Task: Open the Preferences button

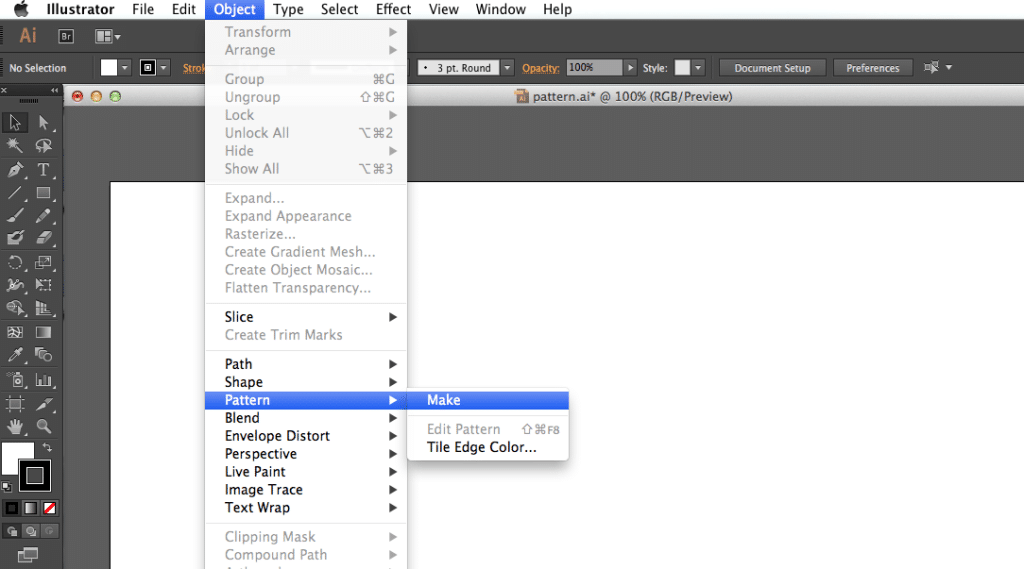Action: coord(872,68)
